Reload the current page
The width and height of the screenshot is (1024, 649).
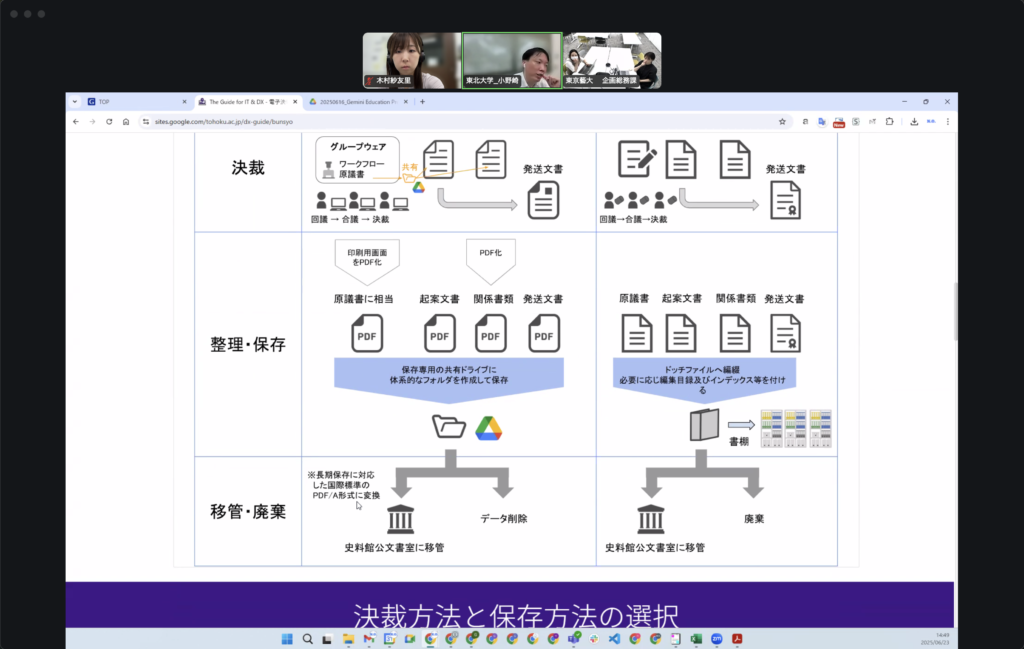[x=109, y=121]
